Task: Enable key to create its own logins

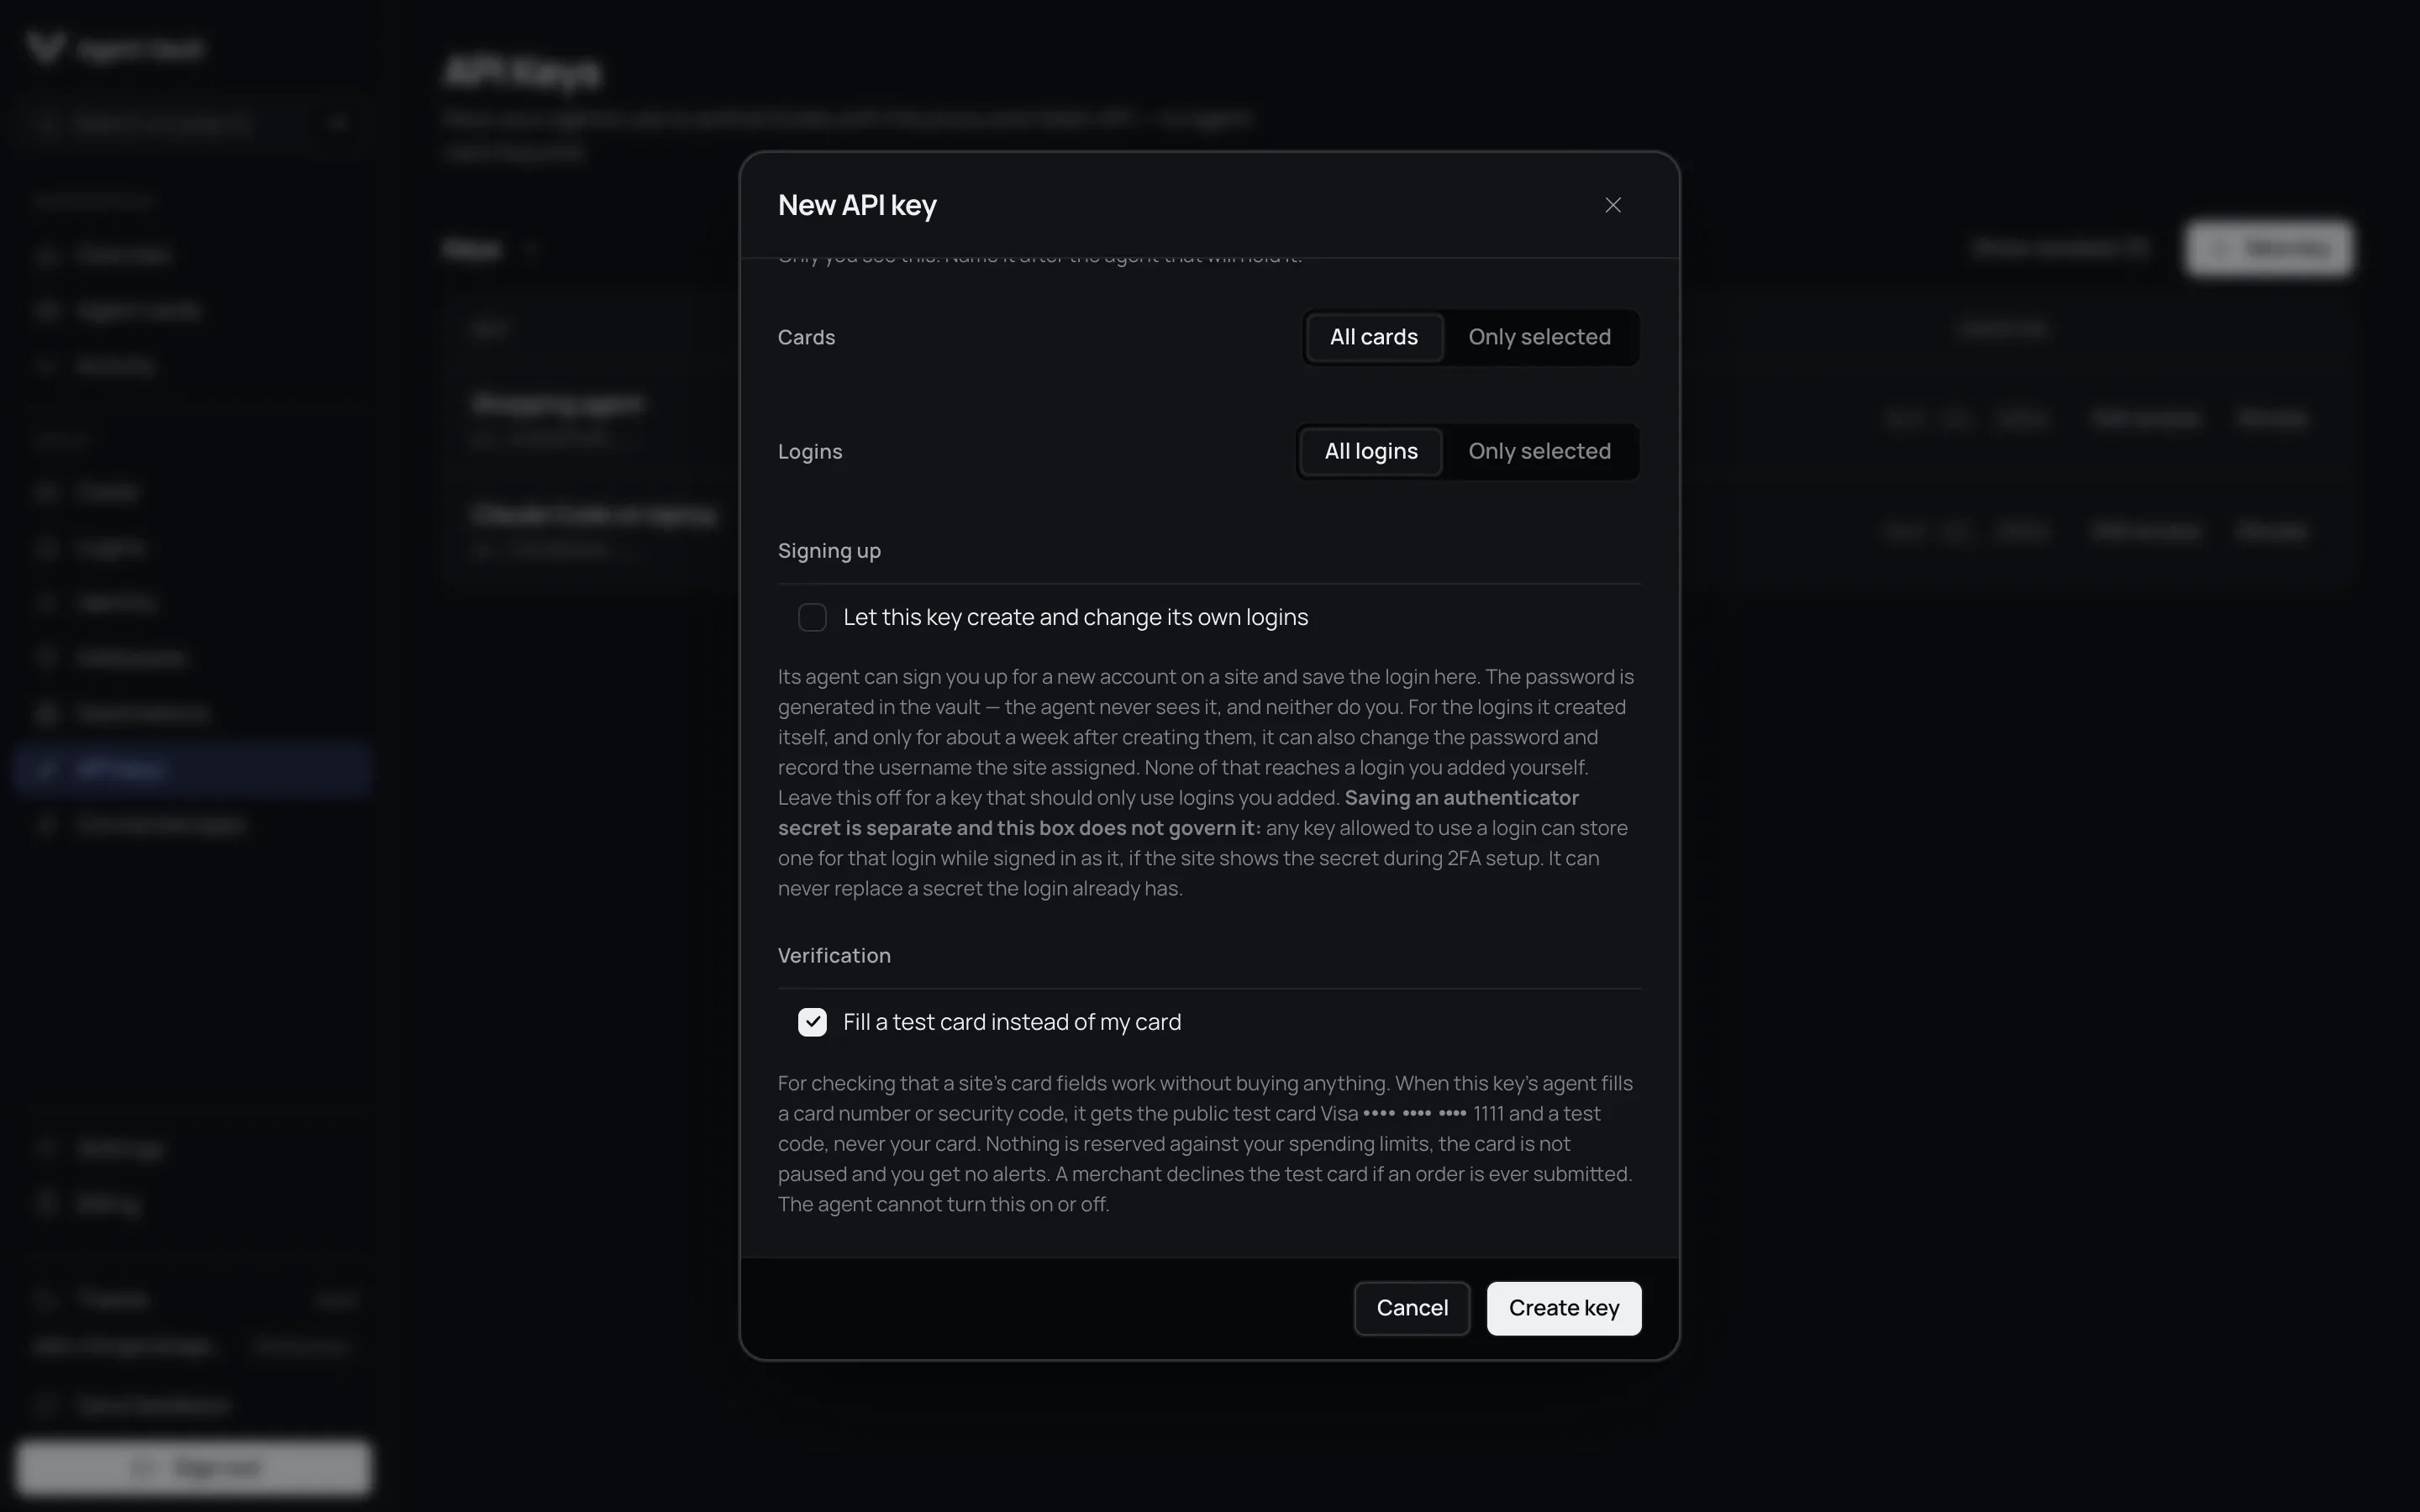Action: [812, 617]
